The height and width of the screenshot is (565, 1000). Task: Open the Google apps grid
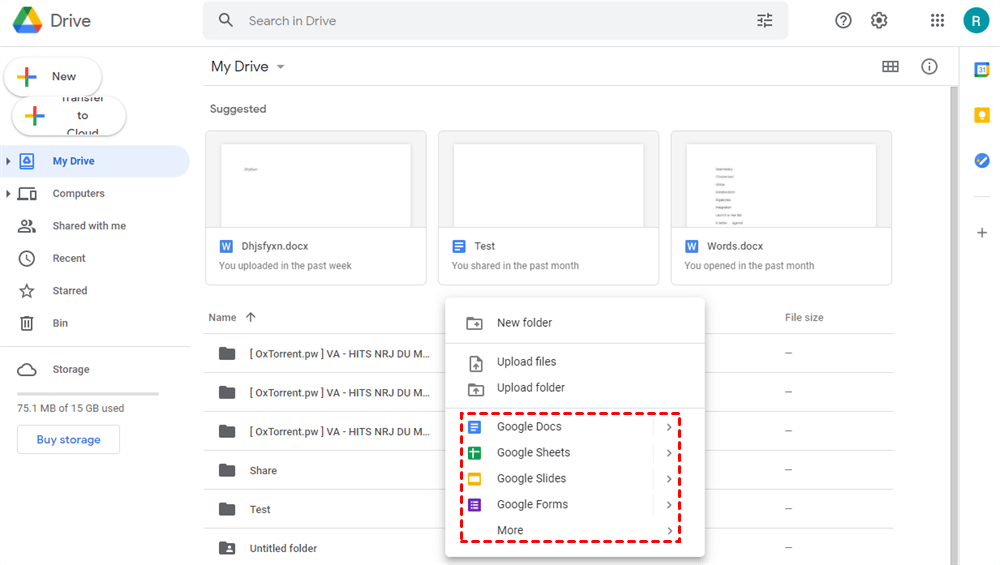[937, 20]
